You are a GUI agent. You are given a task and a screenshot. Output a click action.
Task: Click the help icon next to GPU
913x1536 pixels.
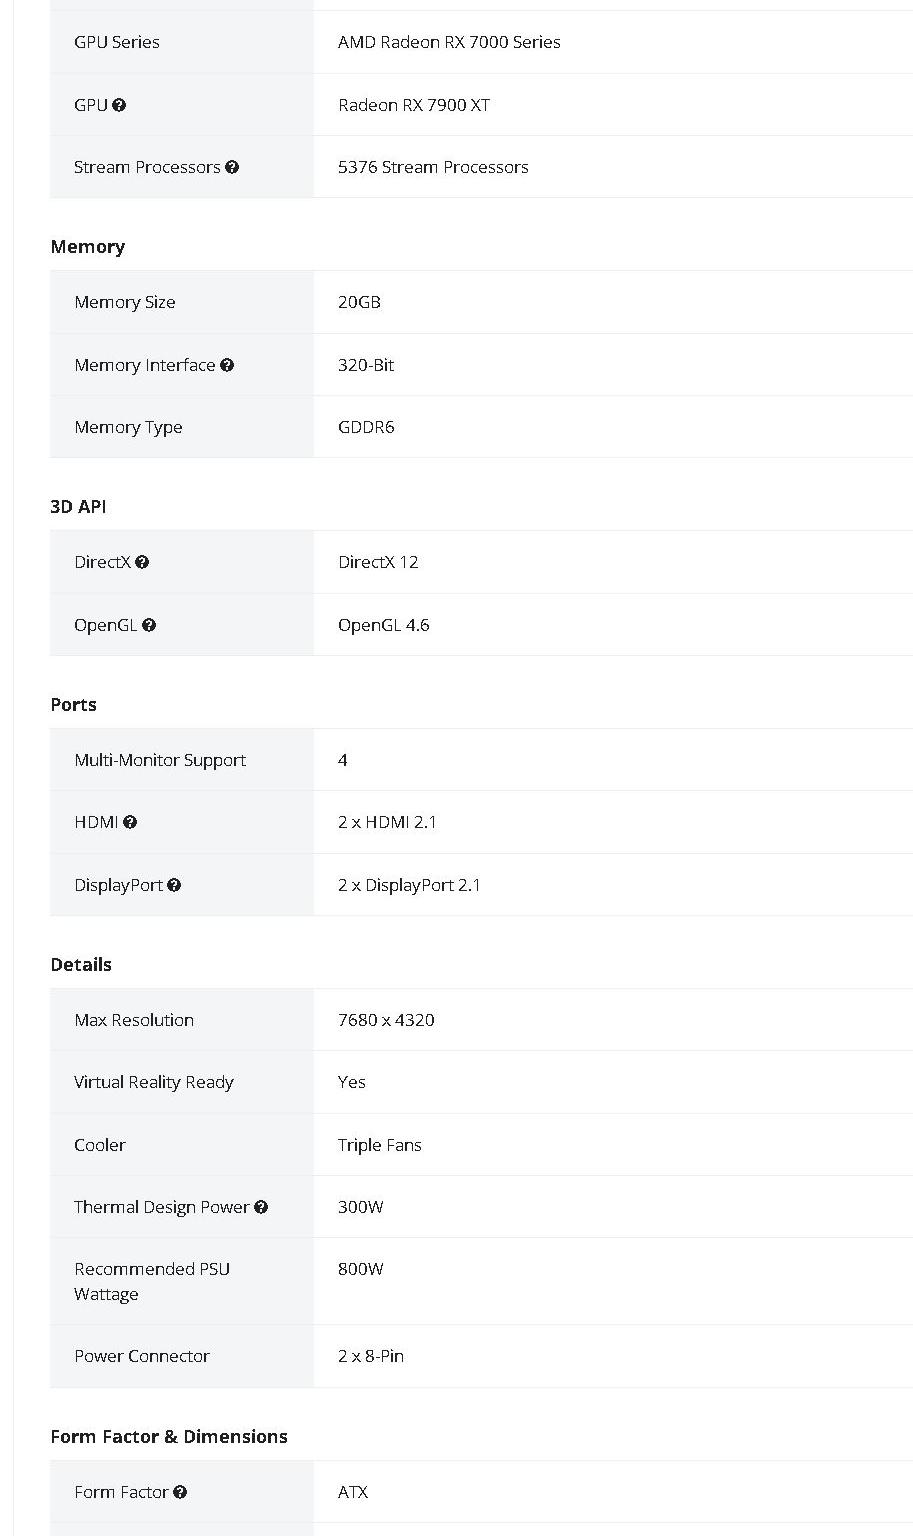click(x=119, y=105)
